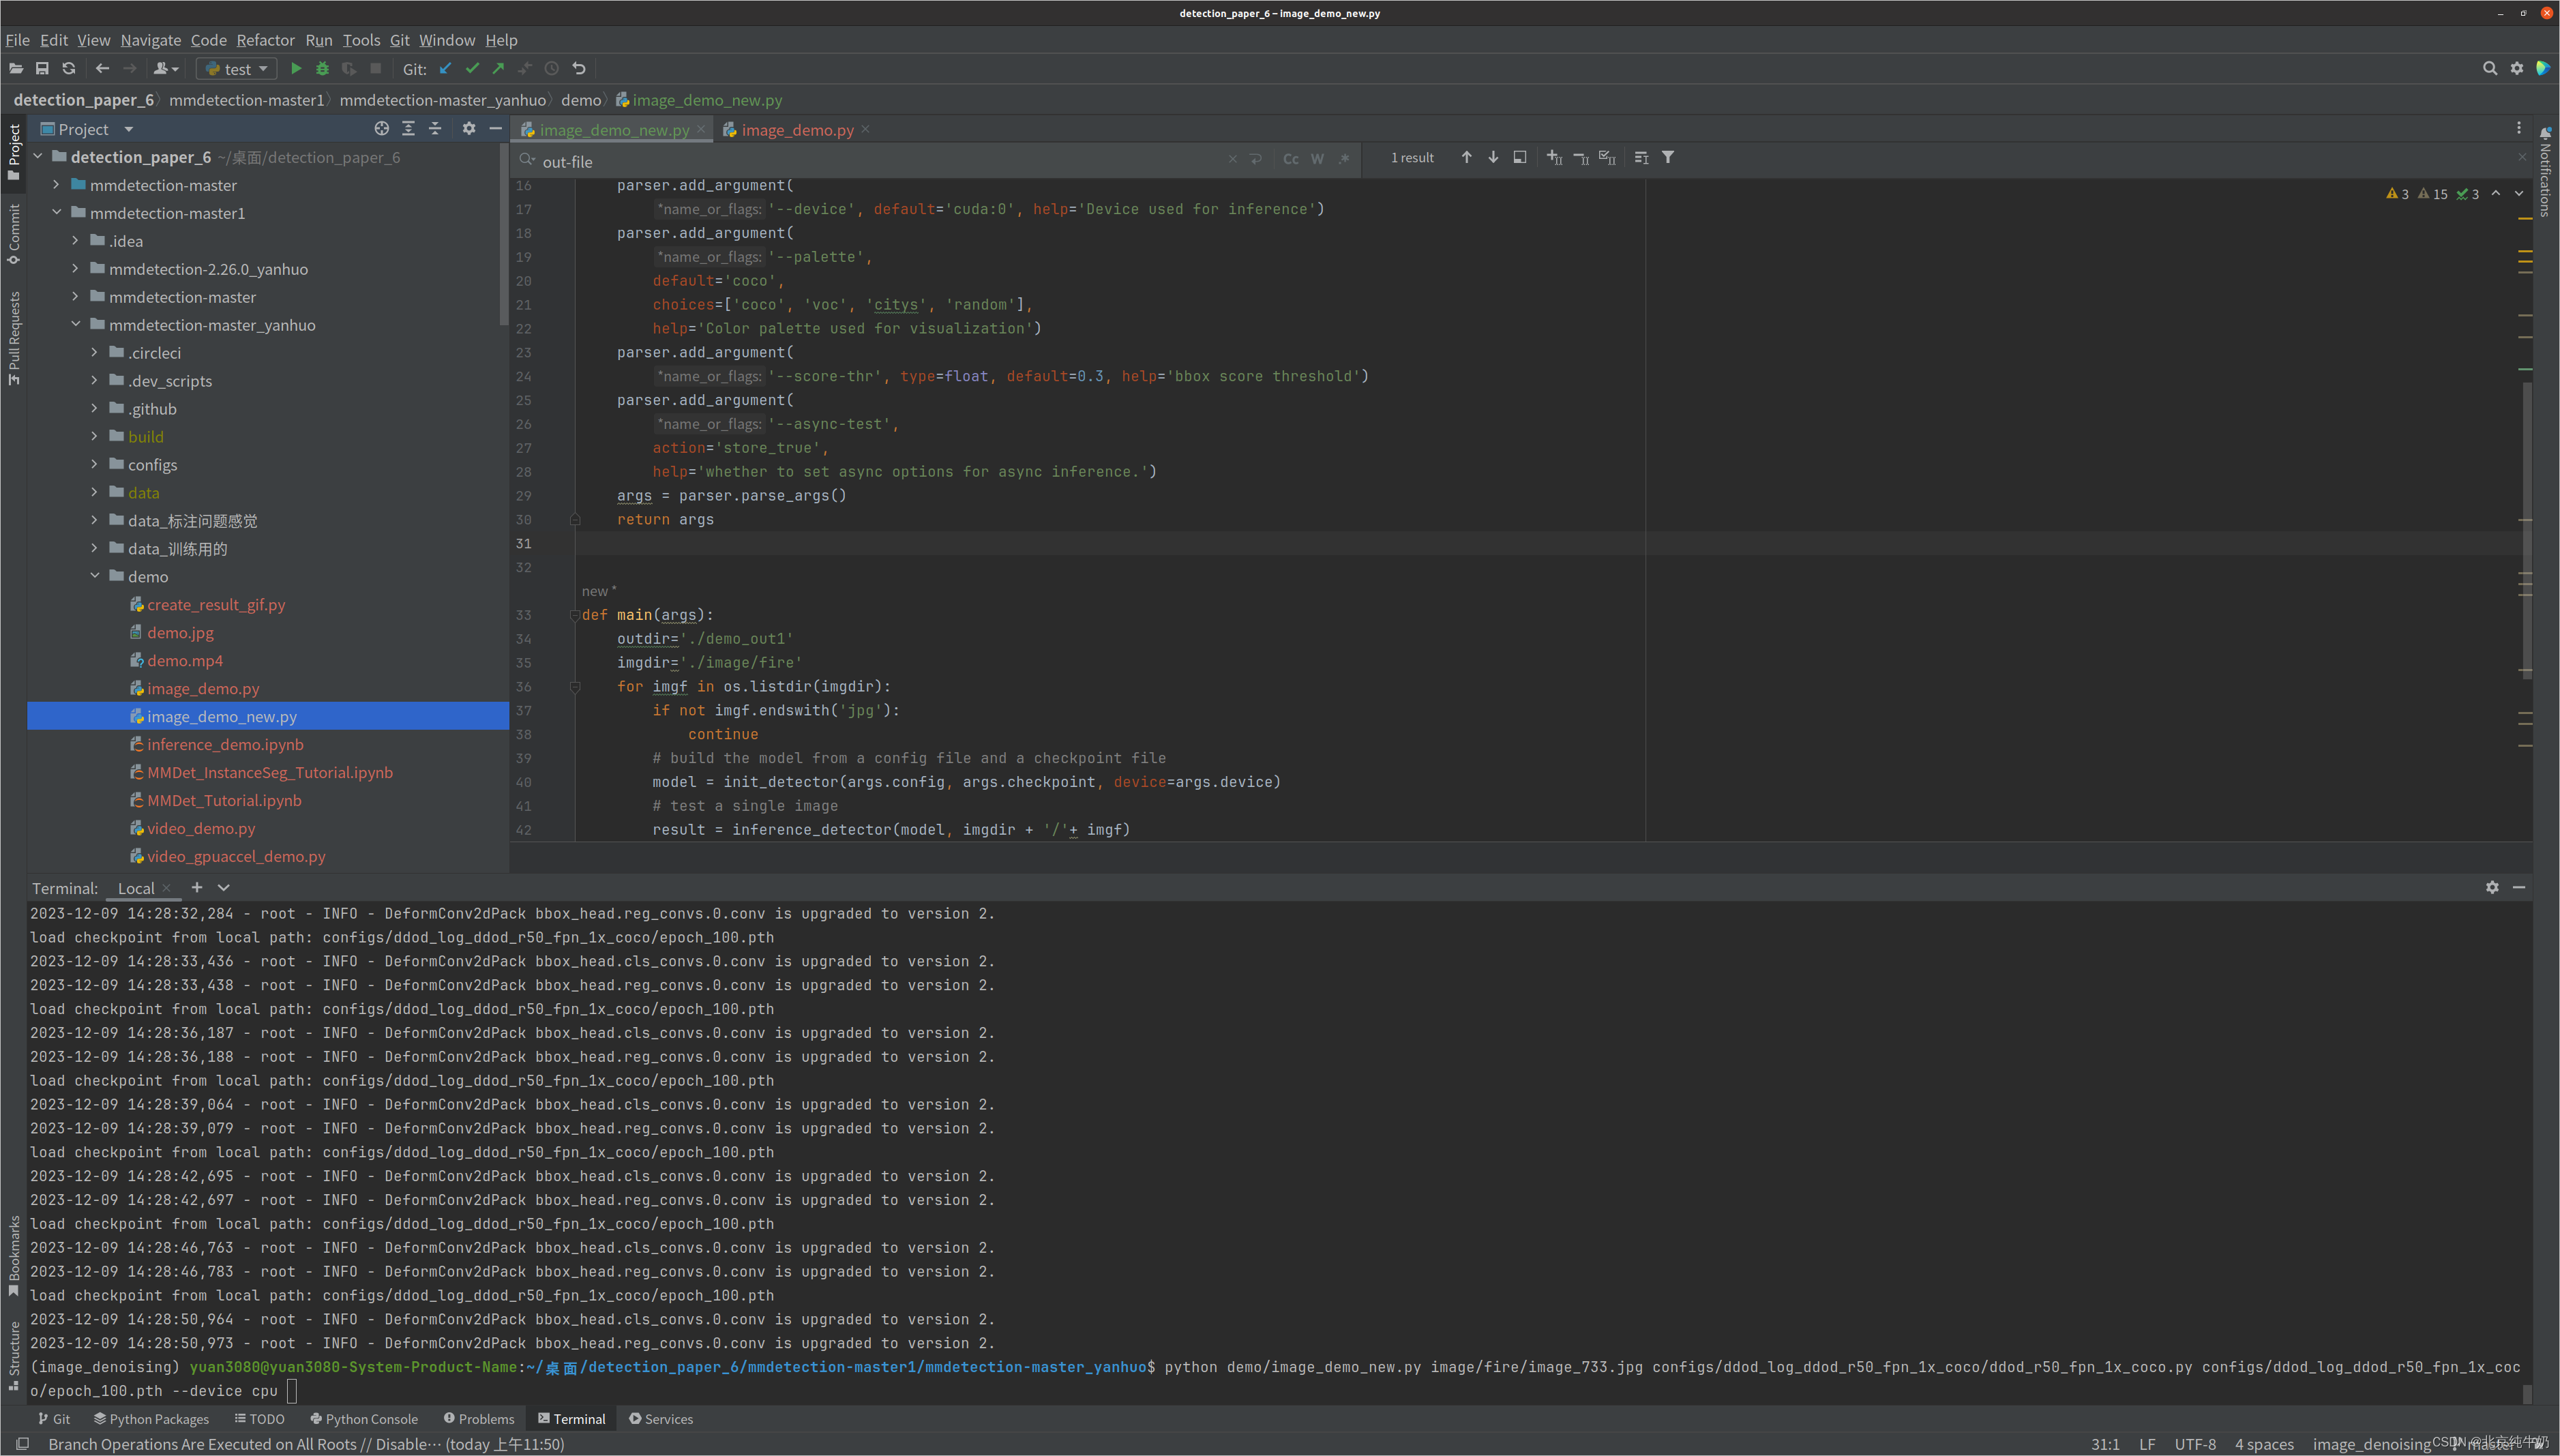Add selection for next occurrence icon
Screen dimensions: 2560x1456
1554,158
